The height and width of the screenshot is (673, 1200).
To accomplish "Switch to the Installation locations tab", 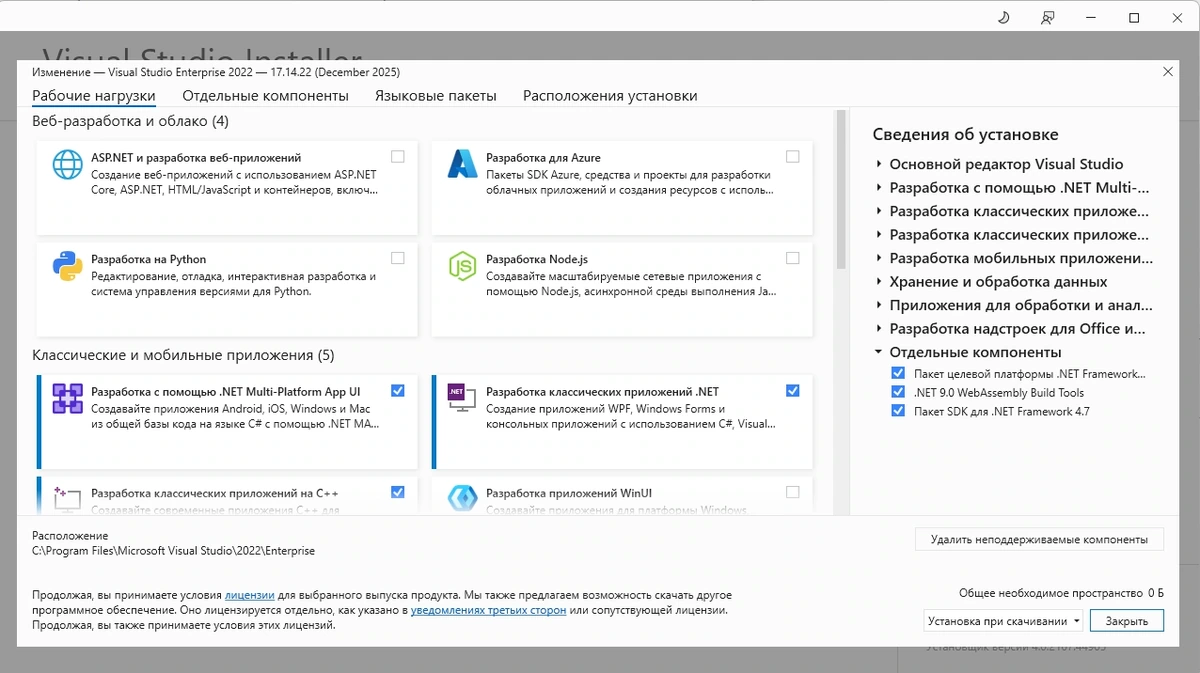I will (610, 96).
